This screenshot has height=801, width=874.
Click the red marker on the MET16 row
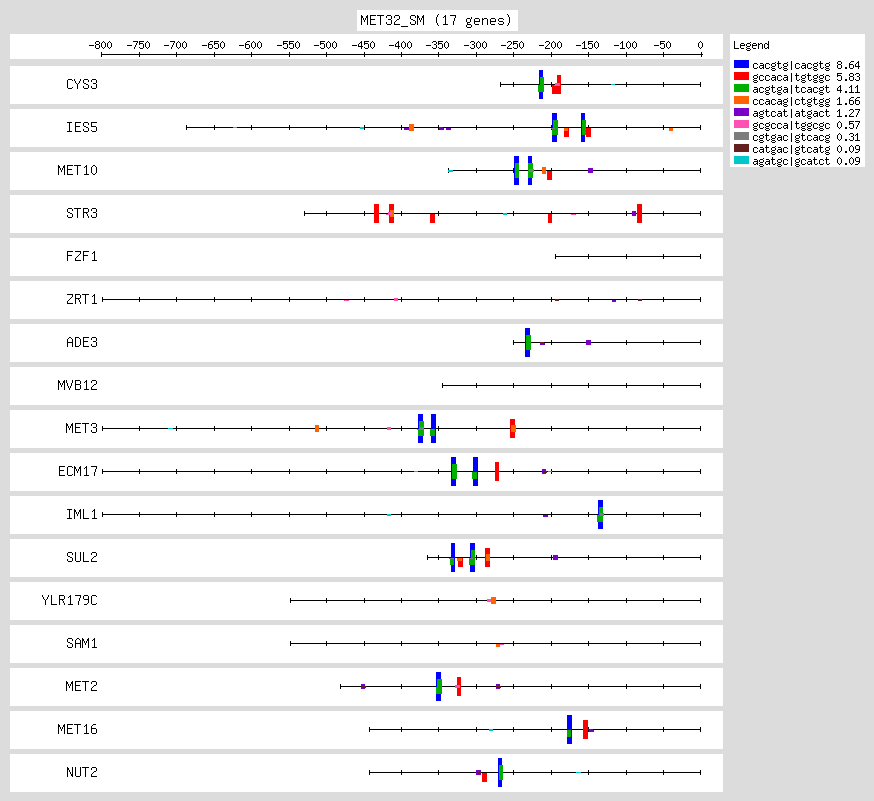point(585,729)
